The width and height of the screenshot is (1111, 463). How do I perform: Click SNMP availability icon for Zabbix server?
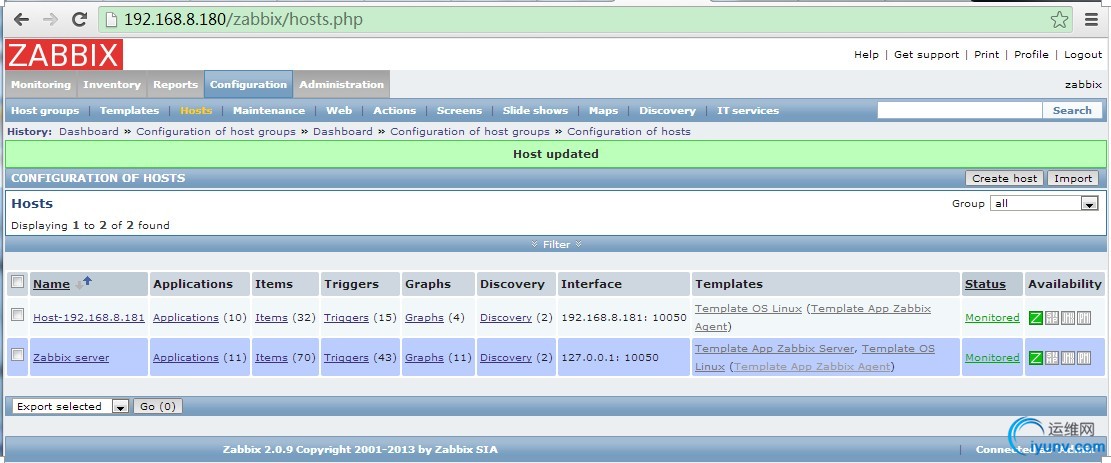pyautogui.click(x=1051, y=358)
